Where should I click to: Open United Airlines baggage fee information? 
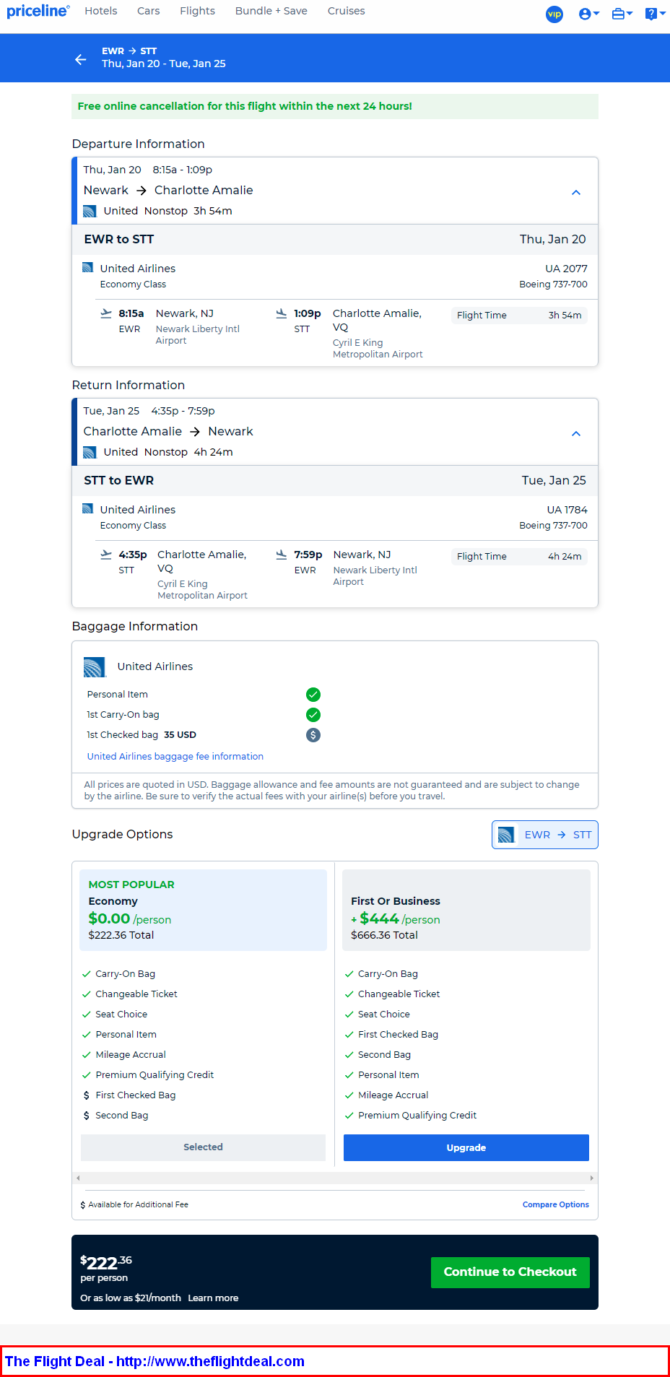tap(175, 756)
